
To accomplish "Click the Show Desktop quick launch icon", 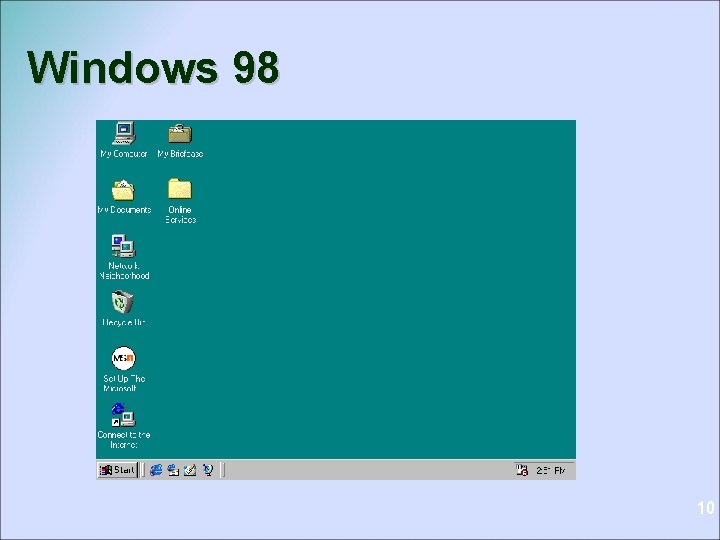I will point(190,470).
